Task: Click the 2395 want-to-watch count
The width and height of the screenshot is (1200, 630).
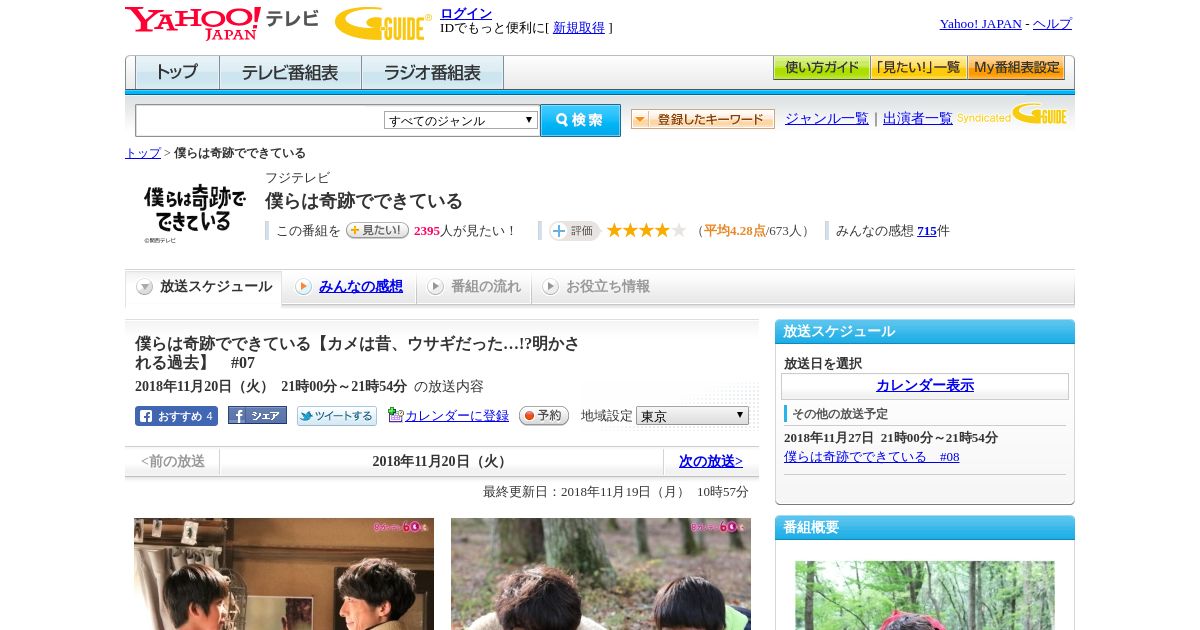Action: pos(427,230)
